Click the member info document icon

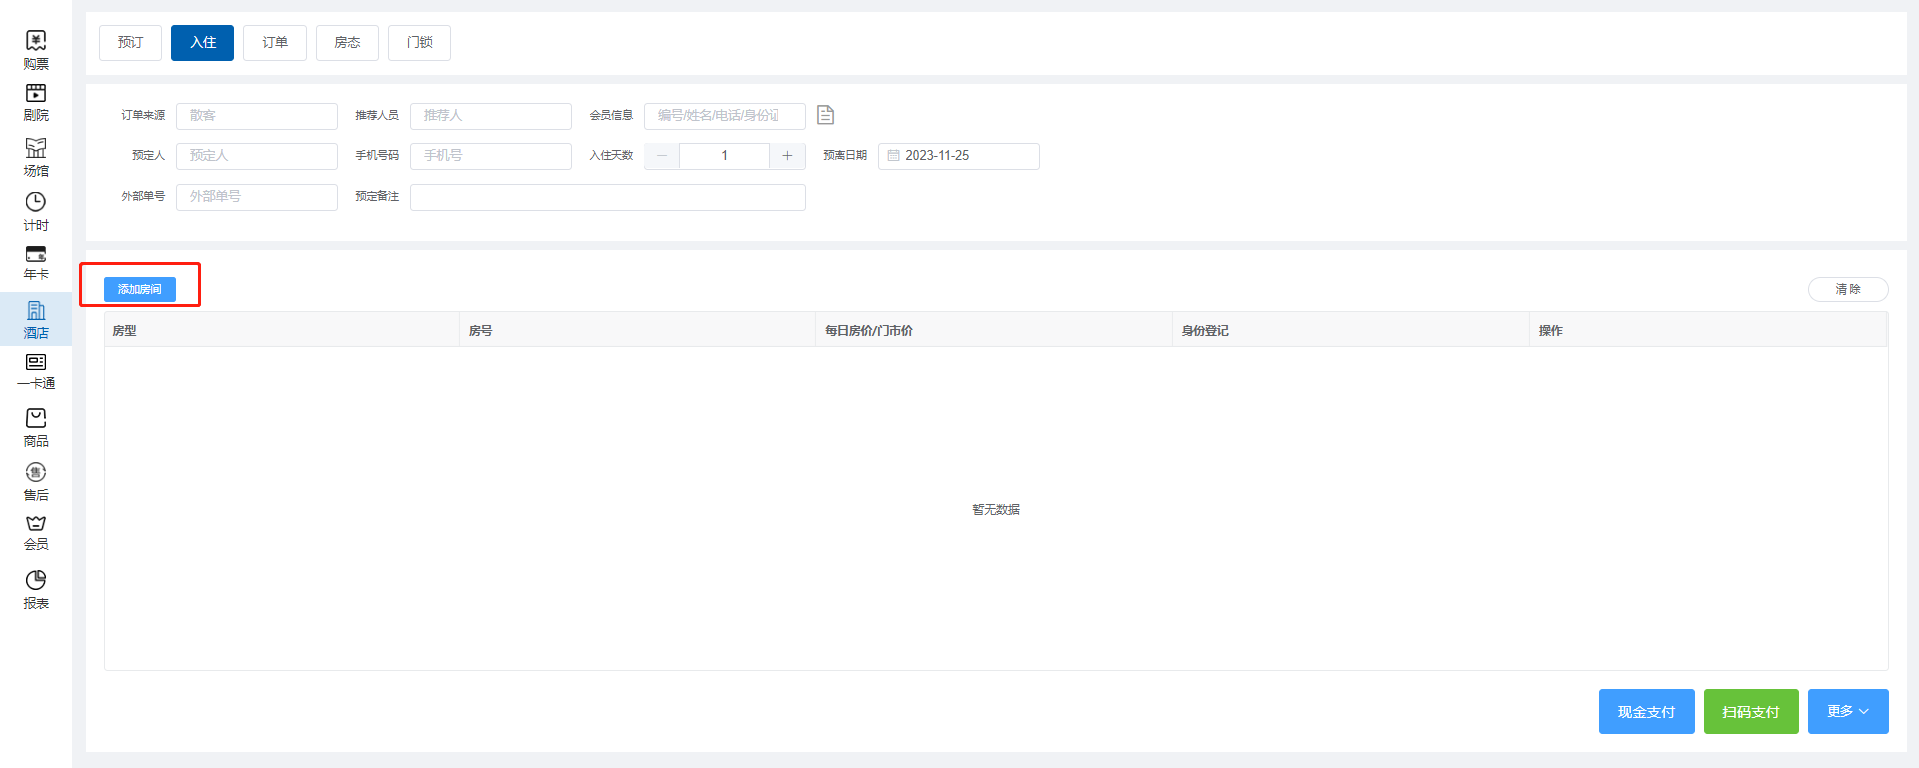(825, 115)
